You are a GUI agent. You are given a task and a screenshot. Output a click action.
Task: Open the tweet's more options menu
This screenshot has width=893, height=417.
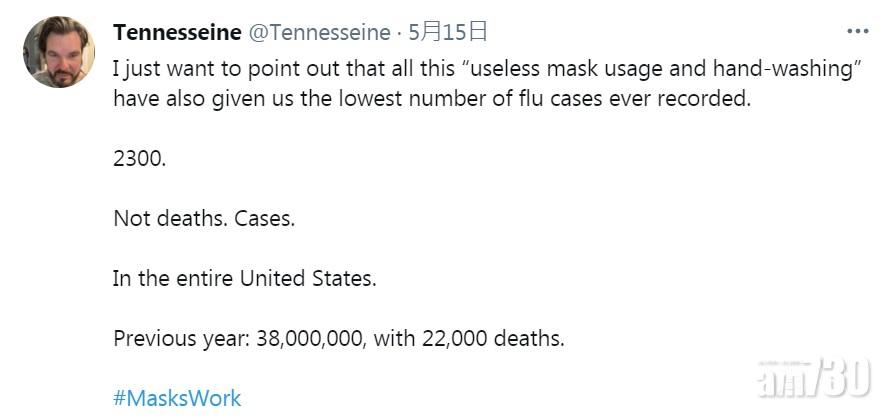coord(857,32)
